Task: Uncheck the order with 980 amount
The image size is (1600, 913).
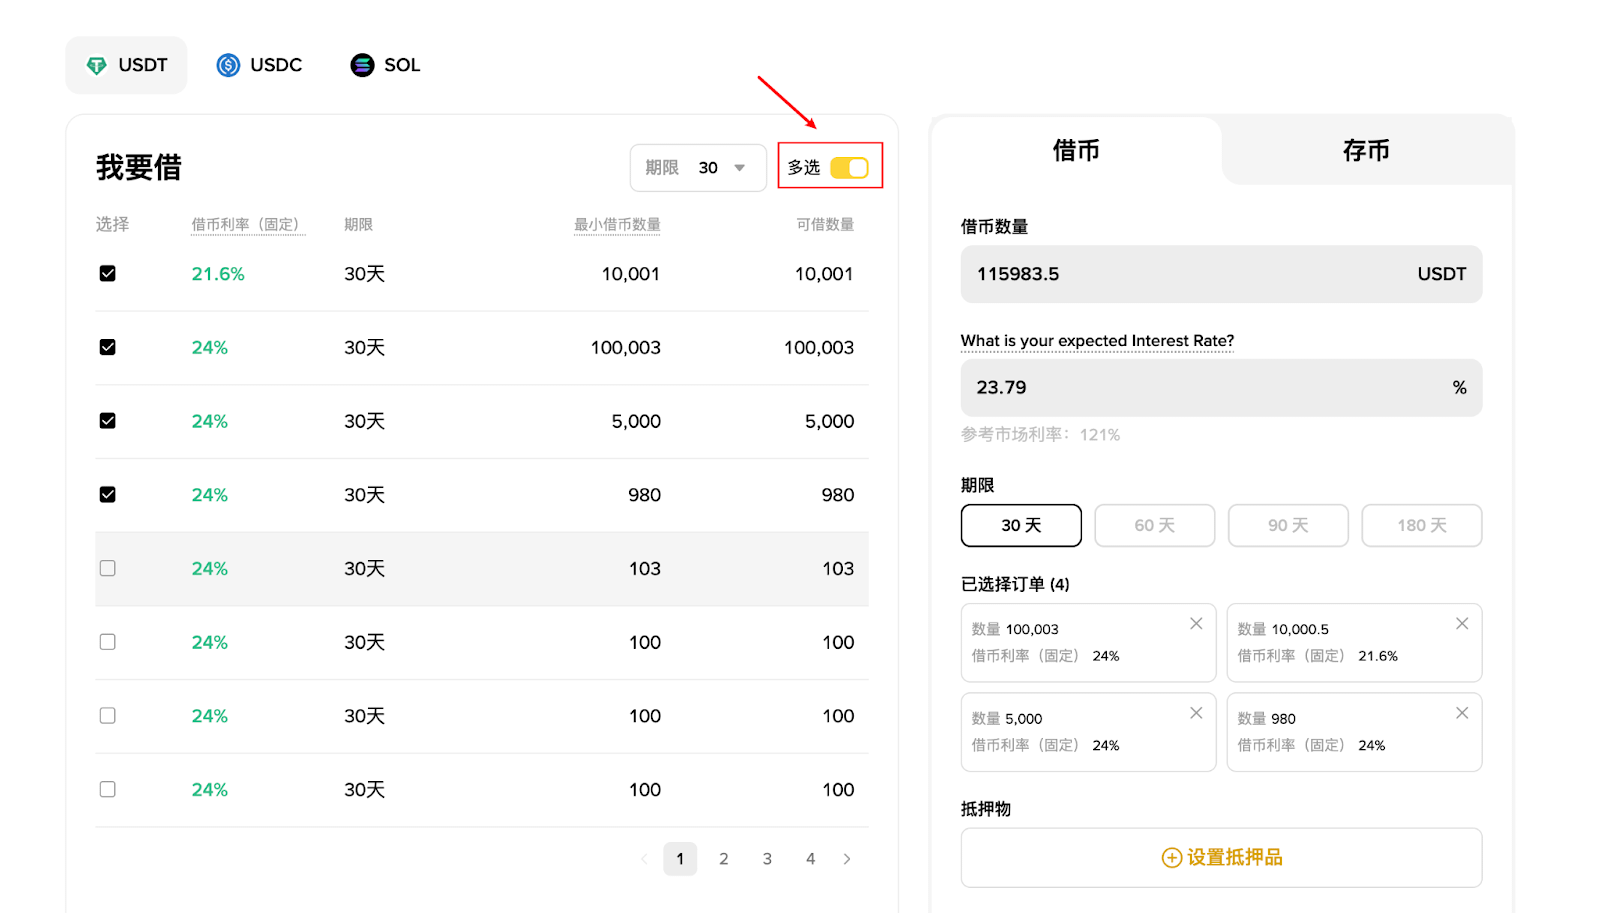Action: click(108, 495)
